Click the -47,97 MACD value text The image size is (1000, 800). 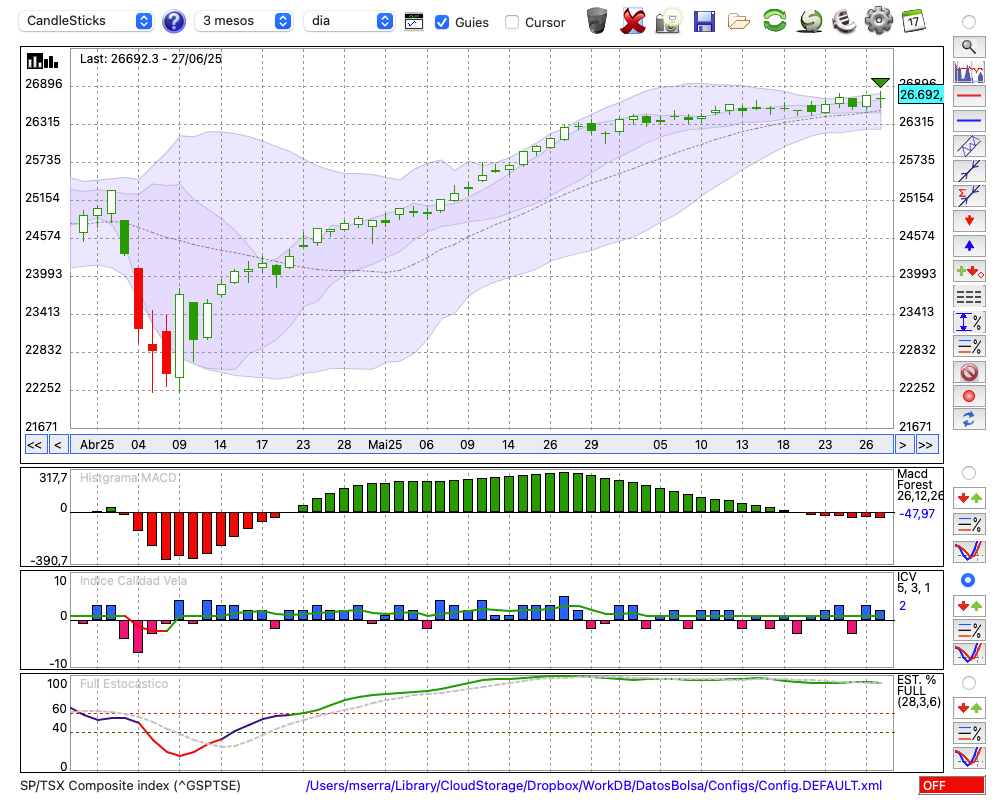(x=917, y=514)
